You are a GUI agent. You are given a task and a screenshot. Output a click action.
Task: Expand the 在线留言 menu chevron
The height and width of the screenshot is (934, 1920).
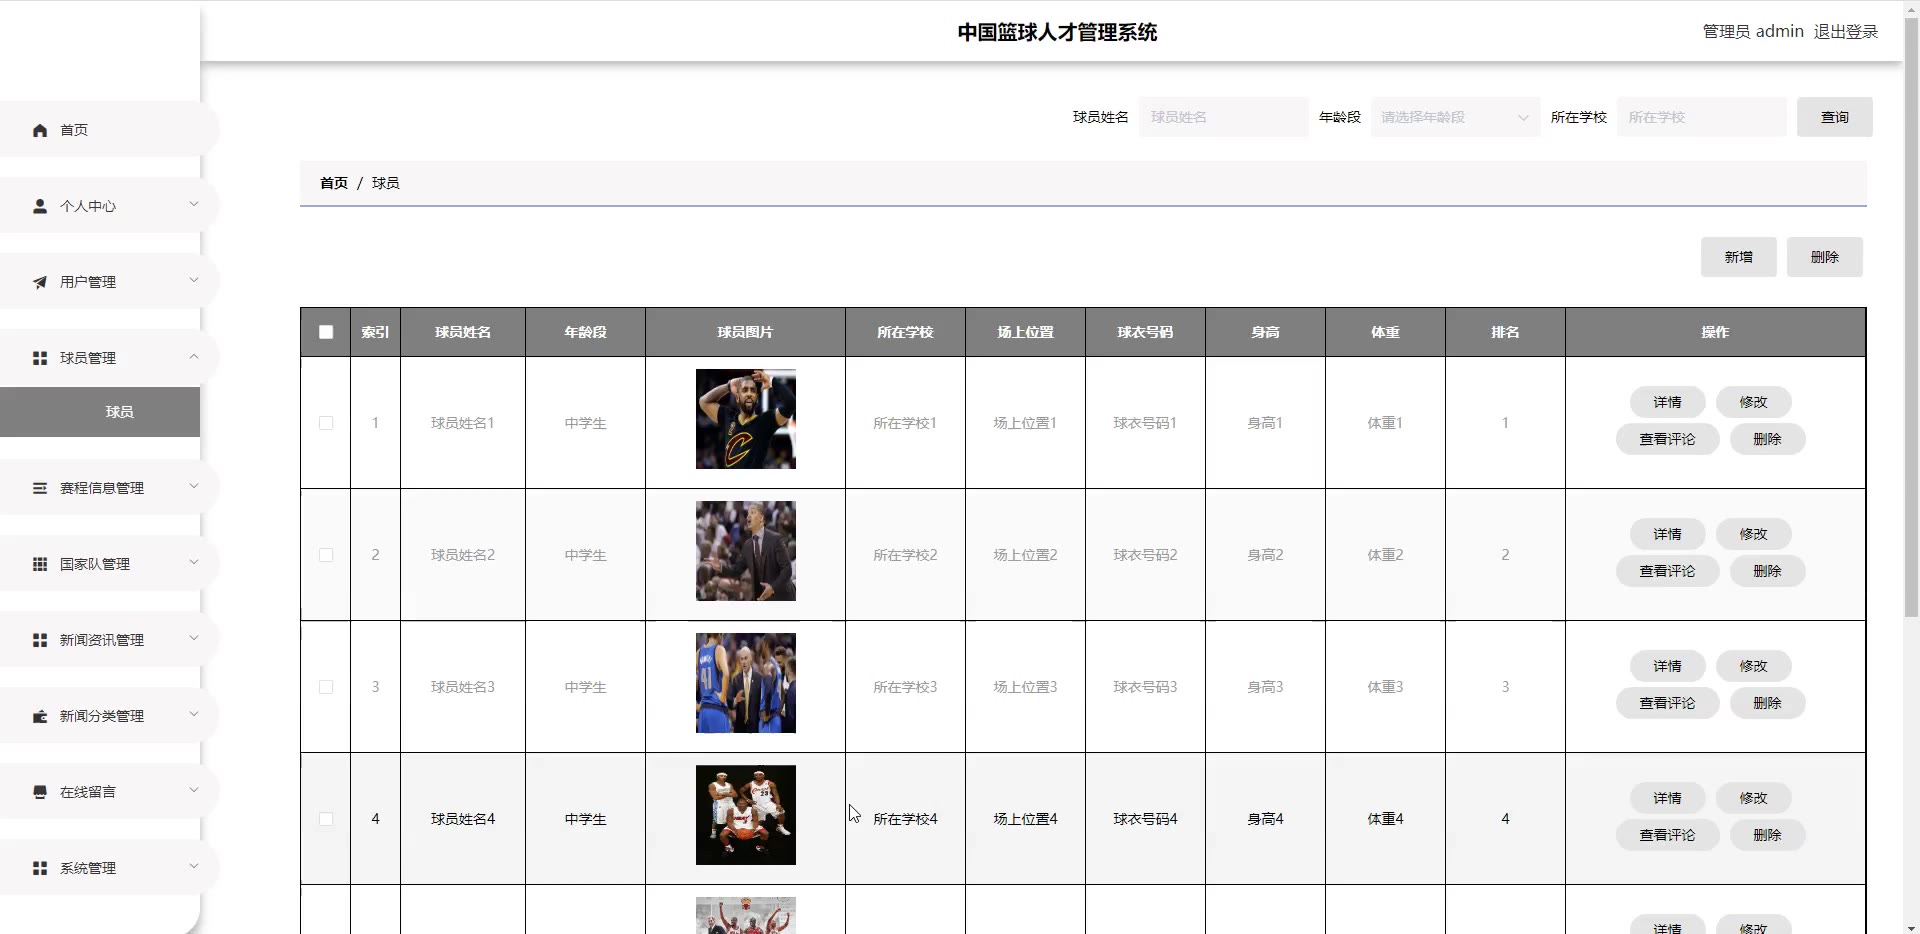point(194,790)
